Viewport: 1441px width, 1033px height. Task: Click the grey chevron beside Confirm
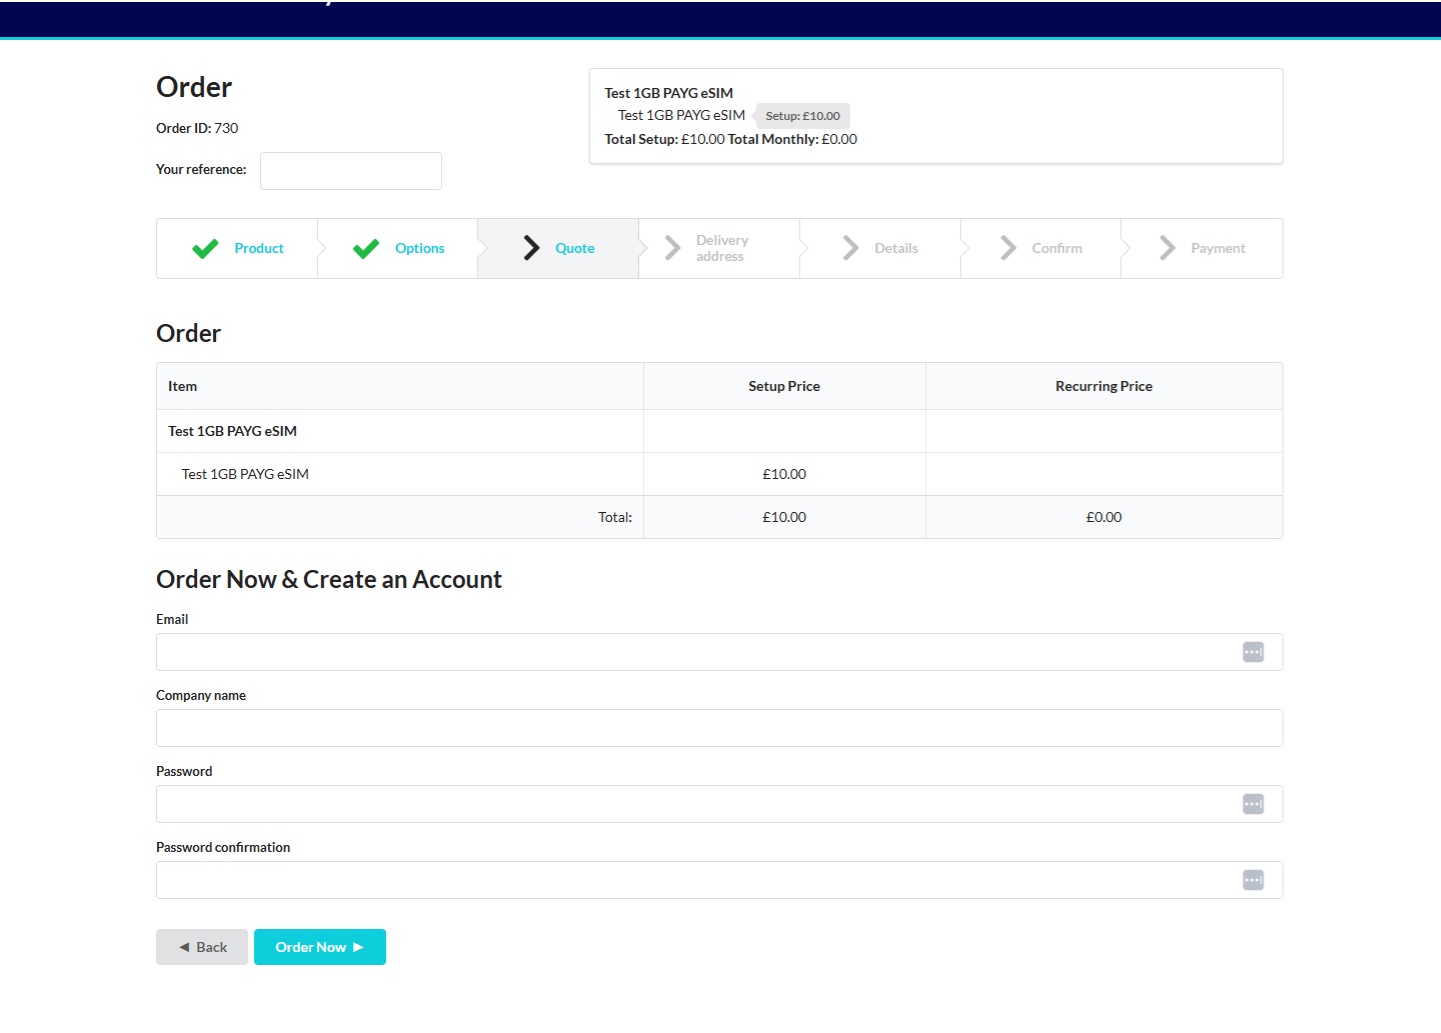coord(1008,248)
